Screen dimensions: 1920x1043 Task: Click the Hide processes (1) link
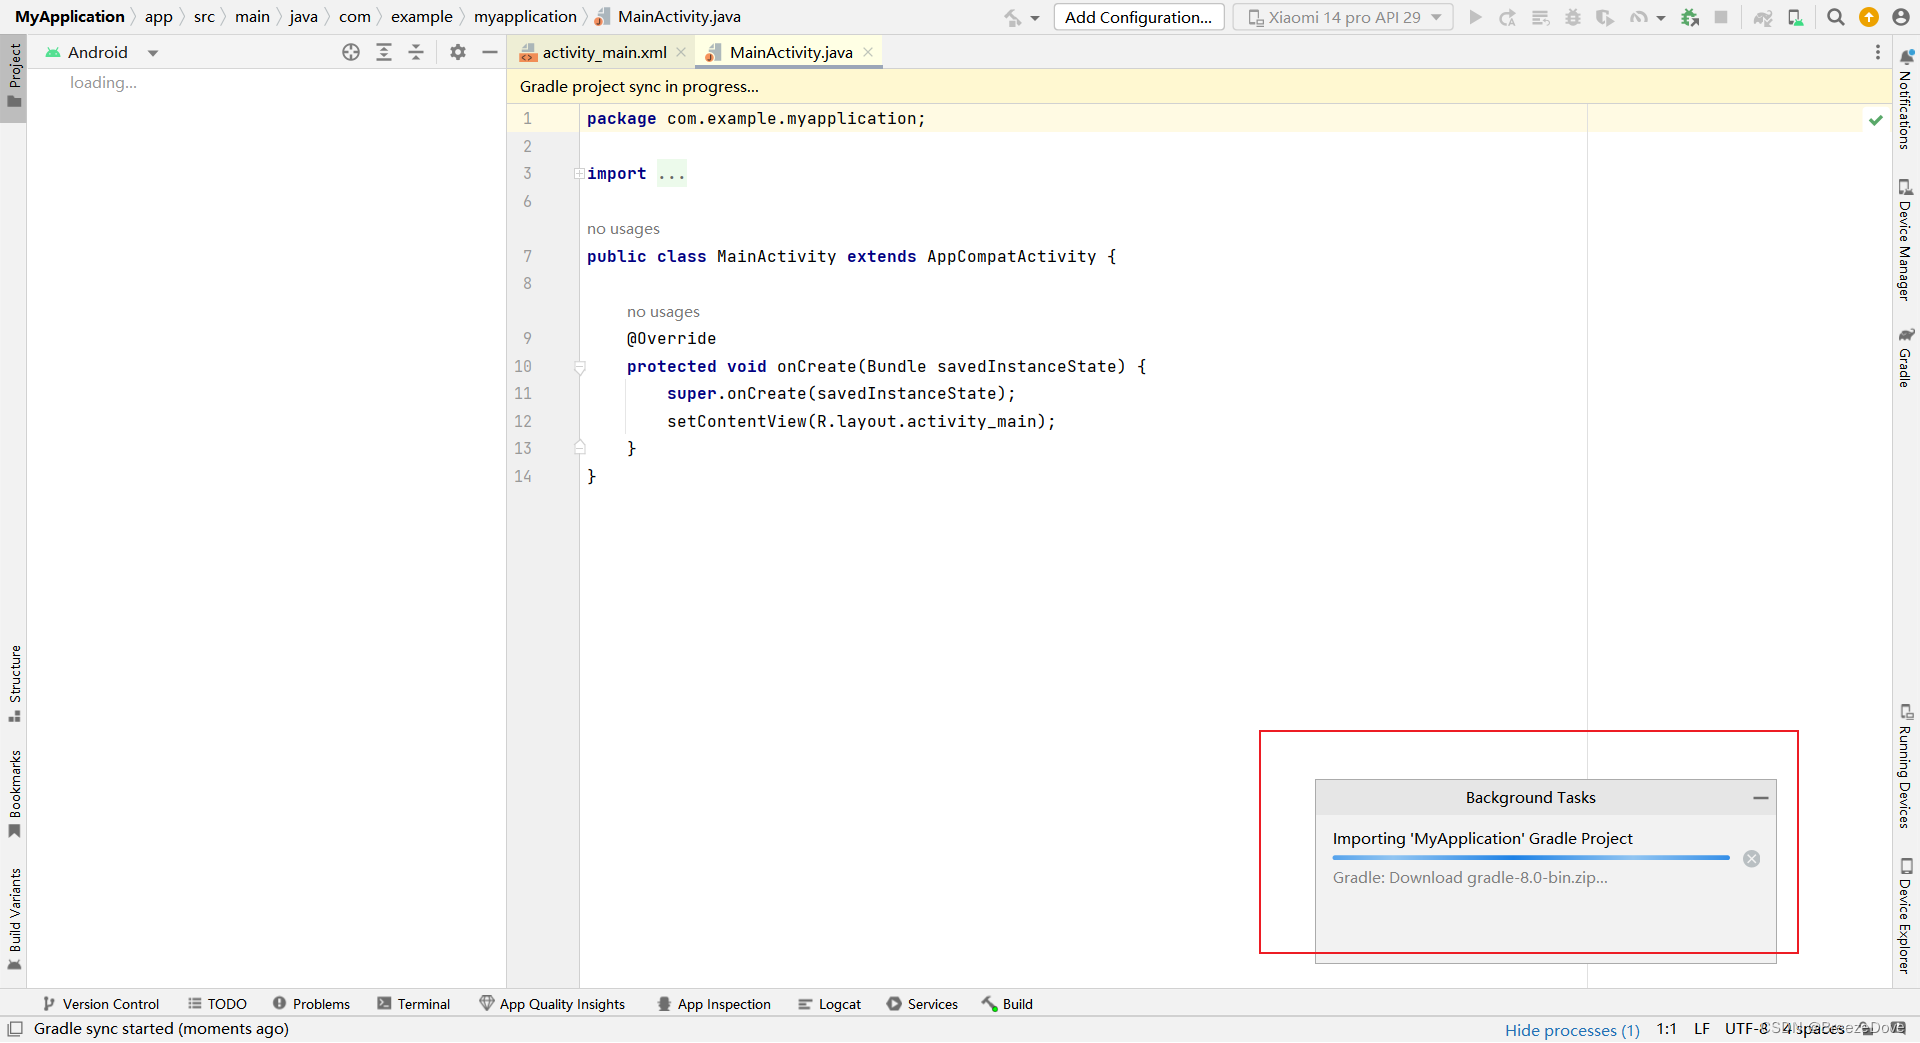[1572, 1030]
